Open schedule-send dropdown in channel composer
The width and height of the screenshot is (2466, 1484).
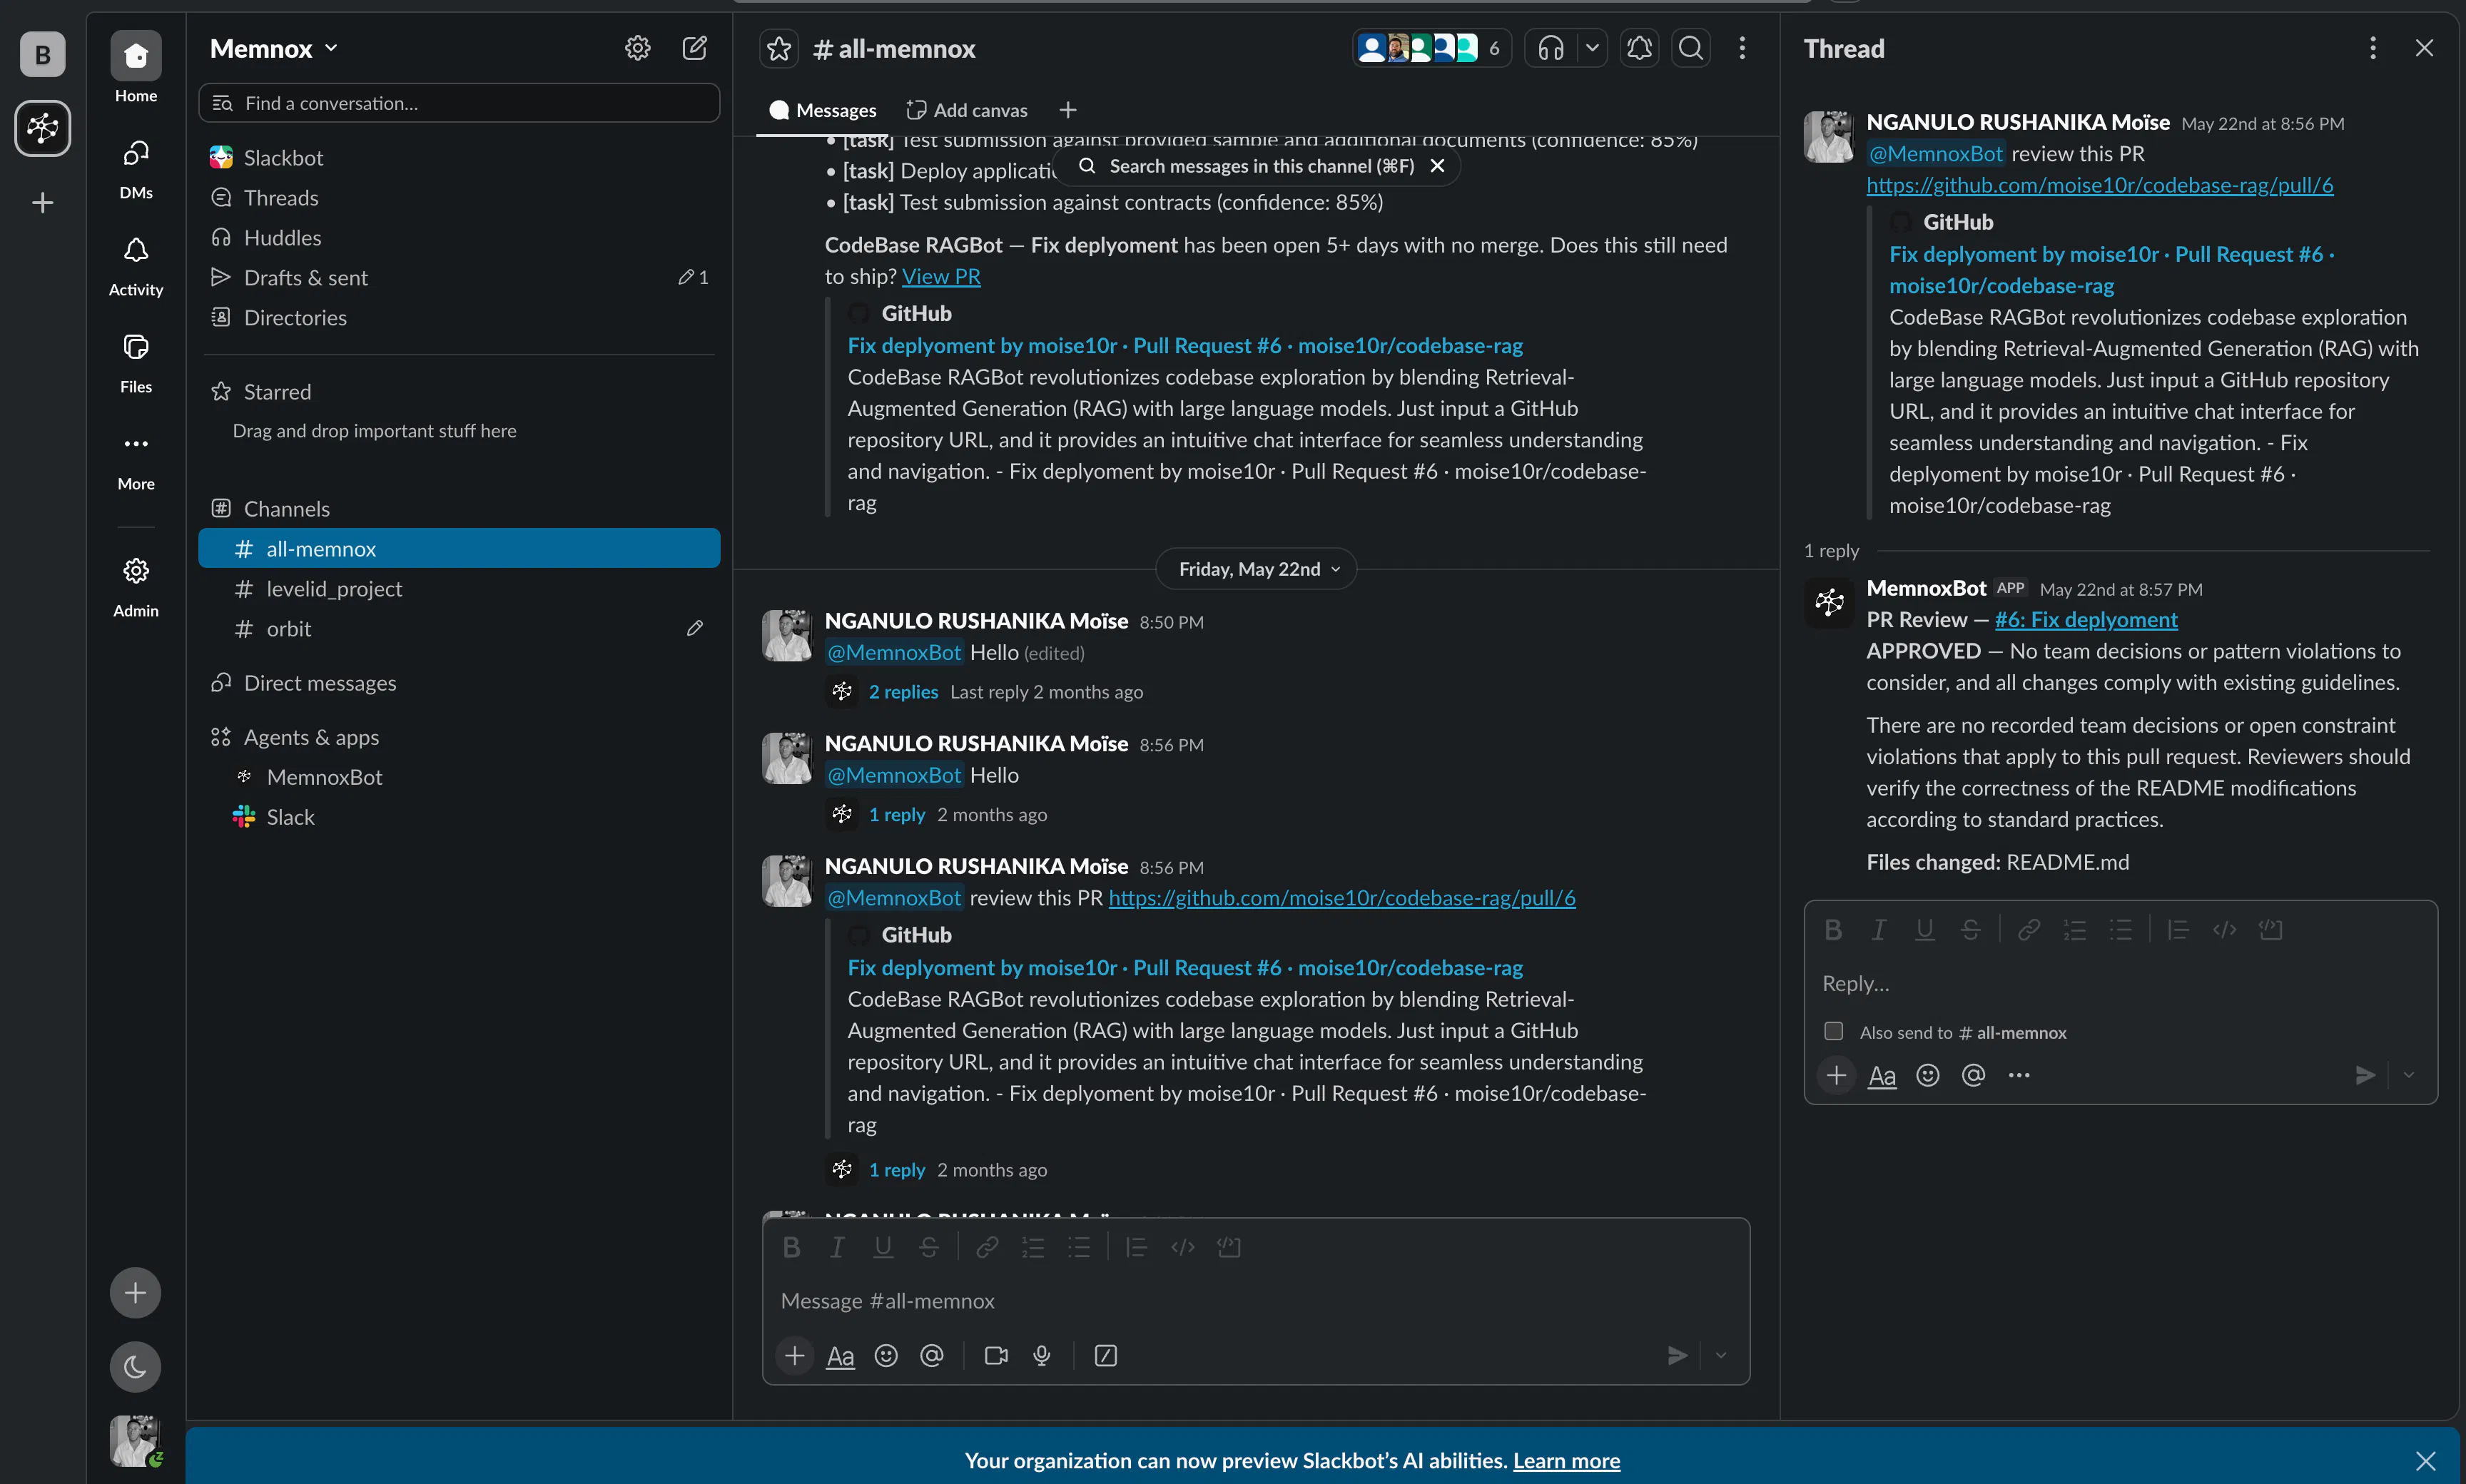tap(1721, 1356)
